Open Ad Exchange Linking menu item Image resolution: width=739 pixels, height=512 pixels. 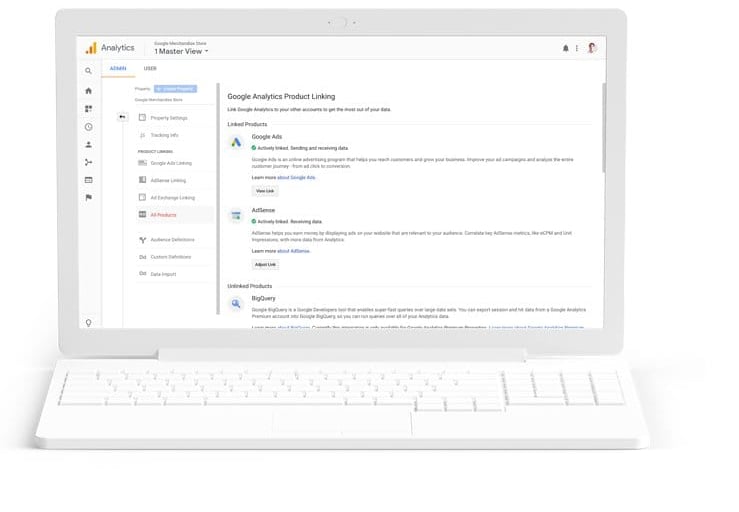tap(175, 198)
